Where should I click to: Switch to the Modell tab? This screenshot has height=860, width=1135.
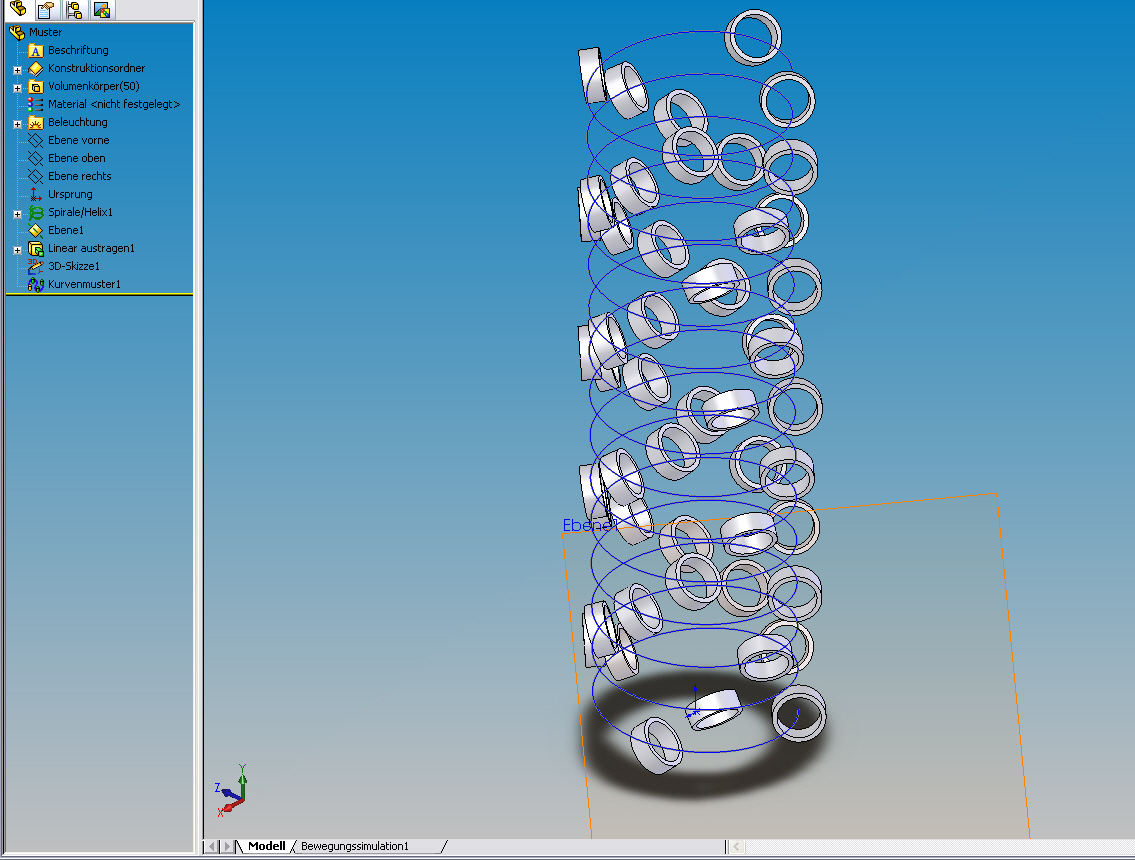tap(266, 846)
